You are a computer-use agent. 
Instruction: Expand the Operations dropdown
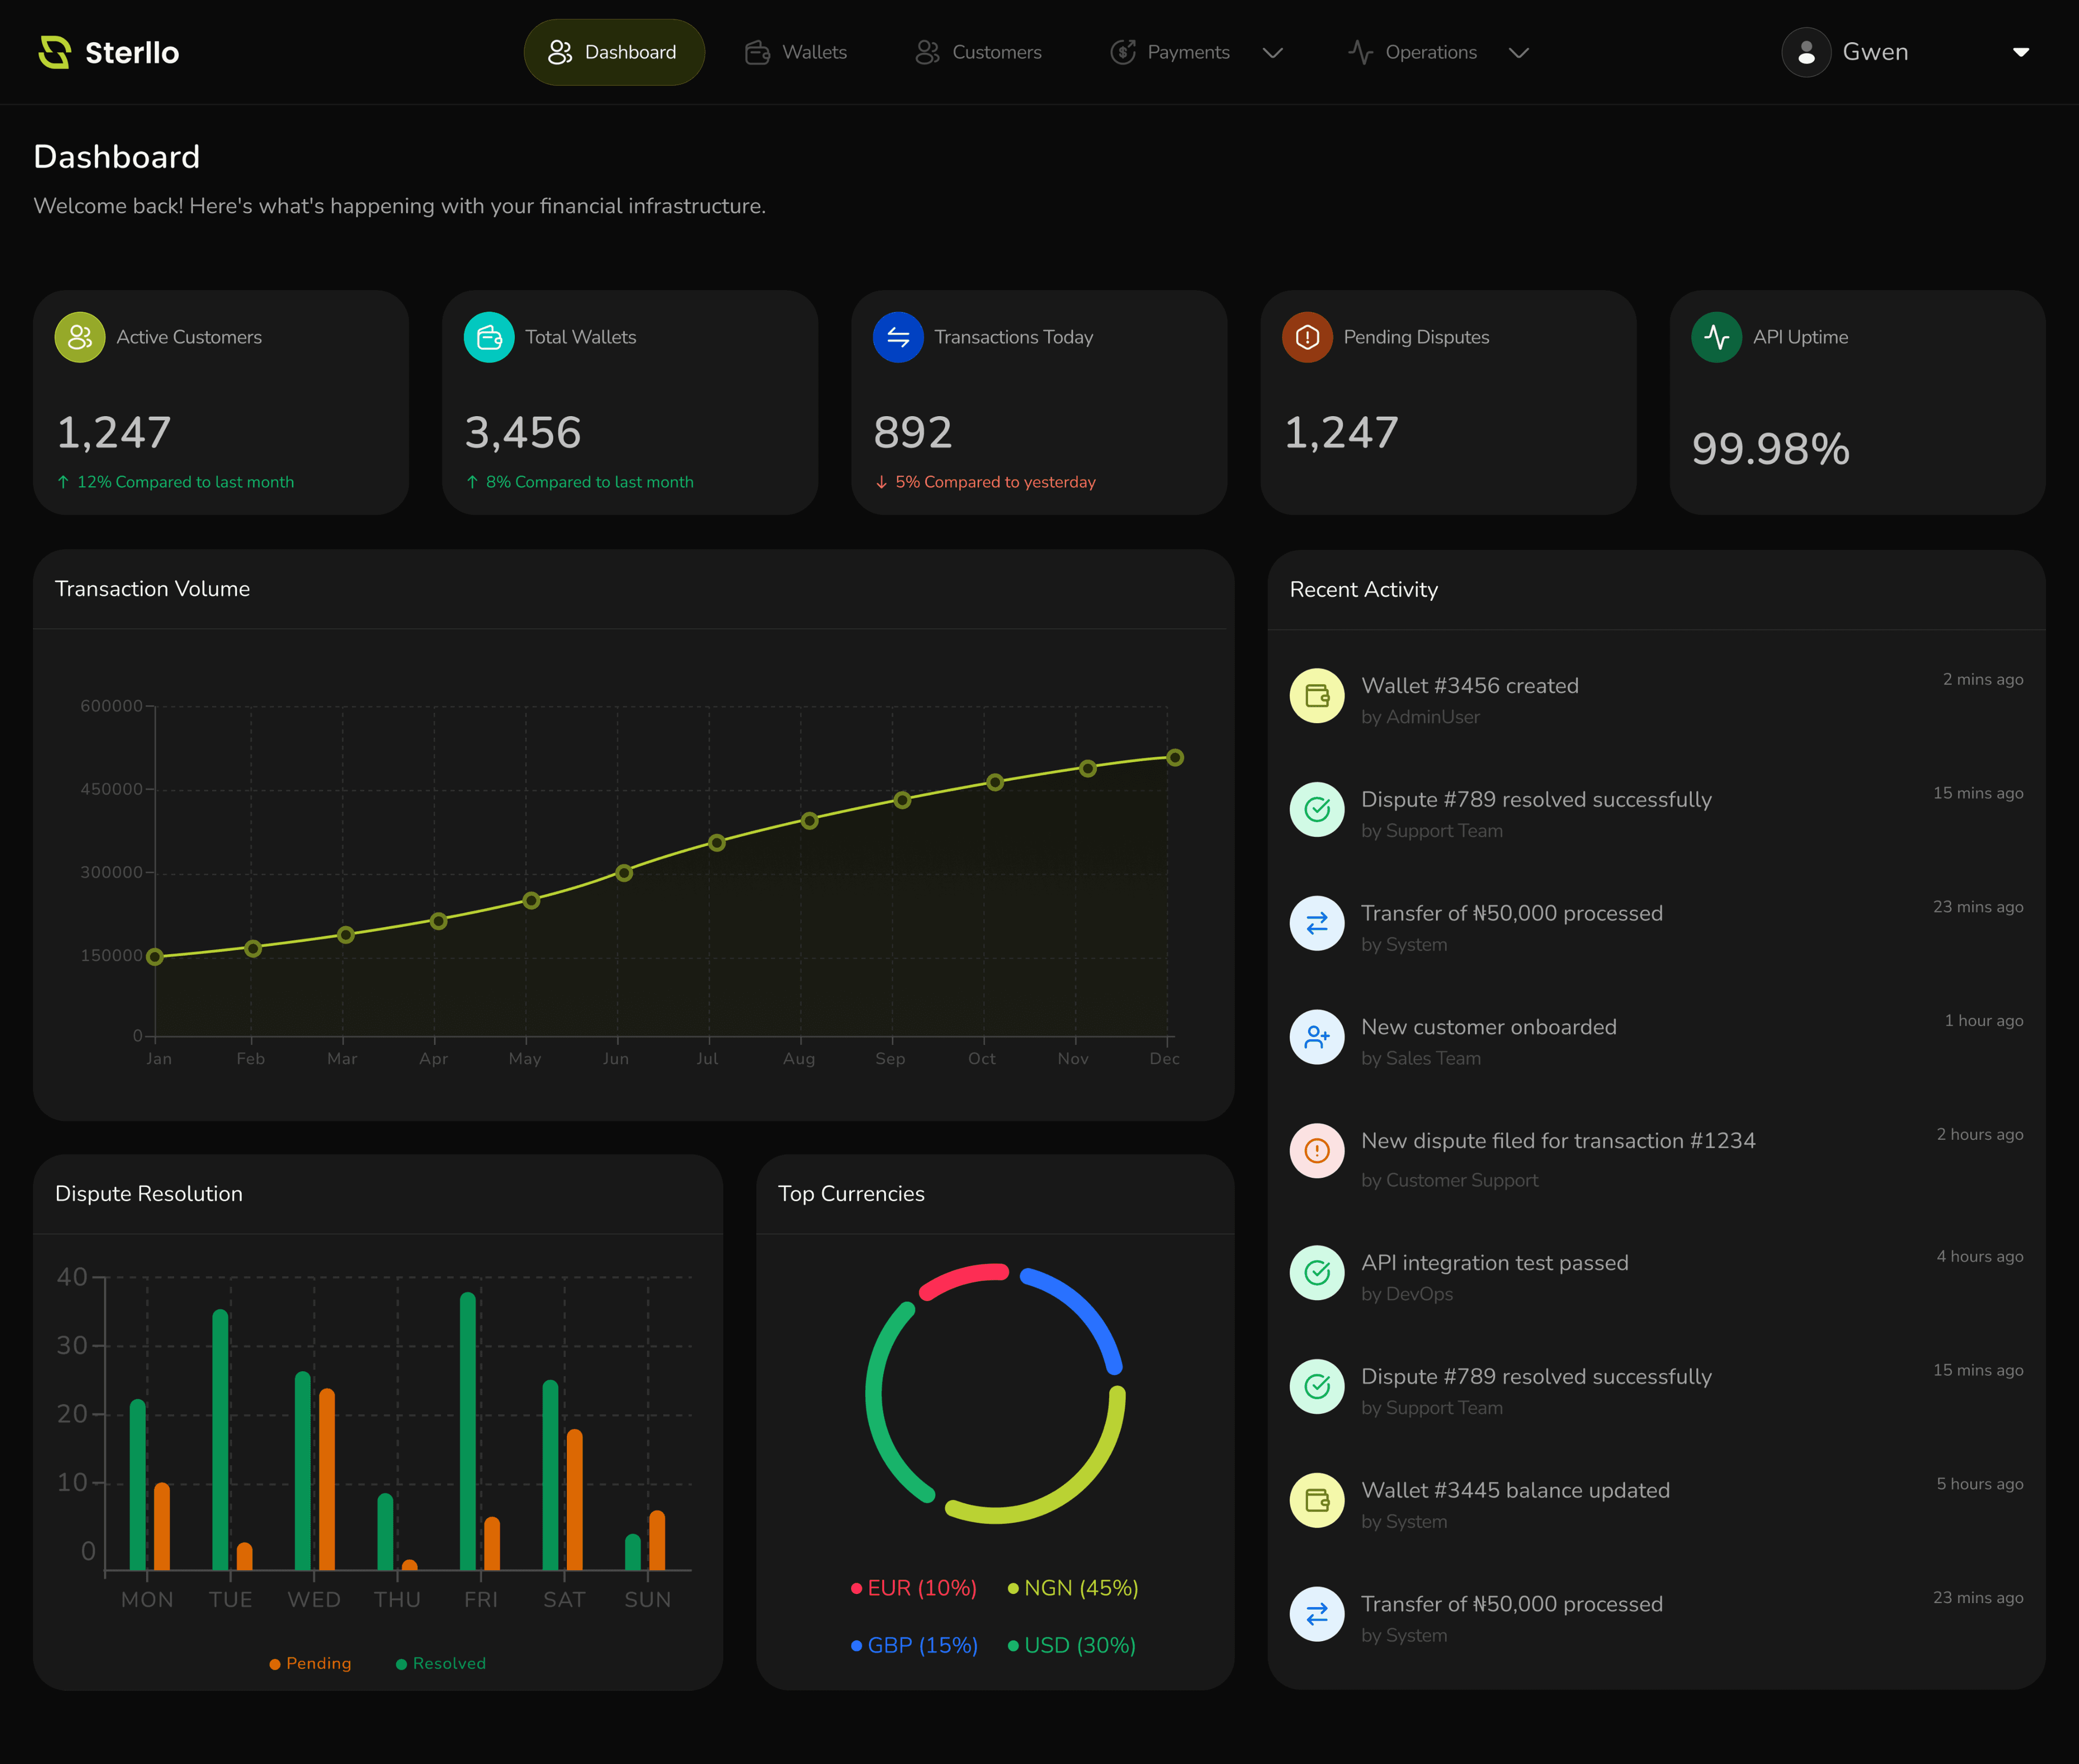tap(1518, 52)
